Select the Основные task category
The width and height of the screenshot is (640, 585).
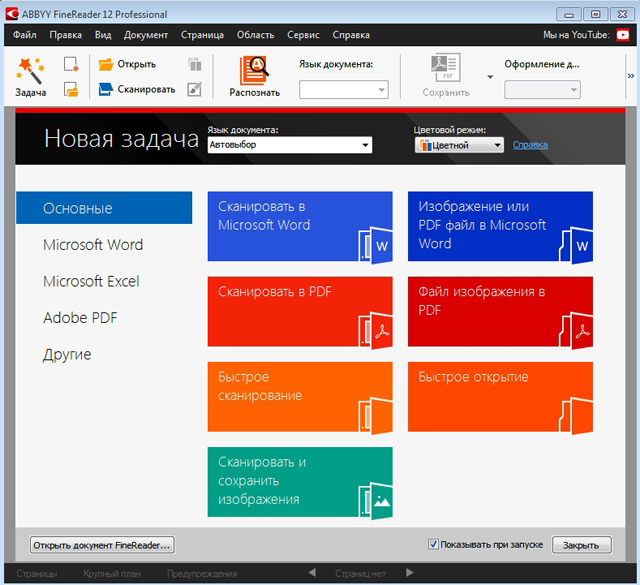pos(104,208)
